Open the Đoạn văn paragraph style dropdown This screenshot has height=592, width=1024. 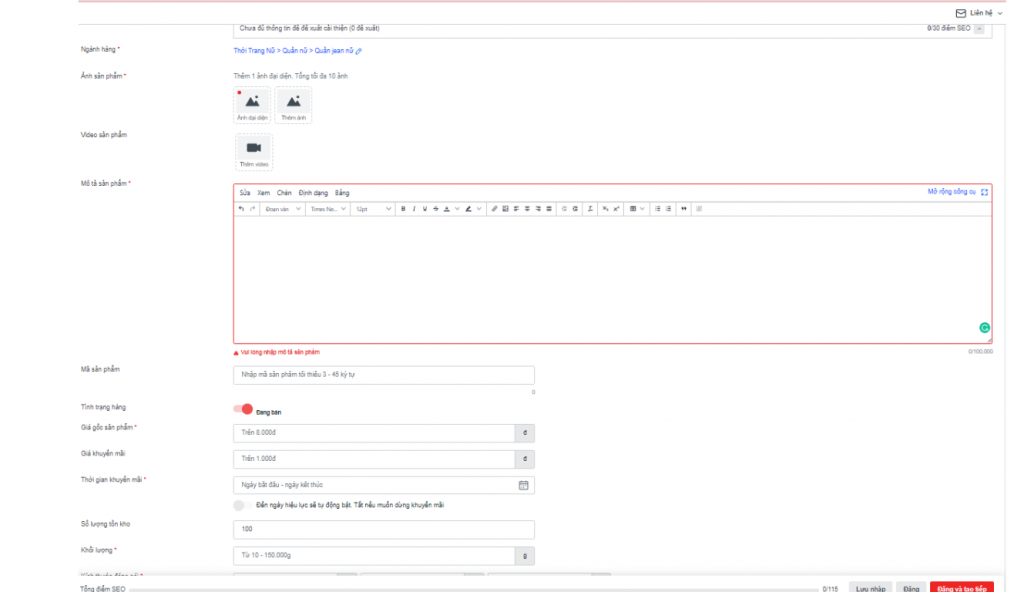pos(282,209)
